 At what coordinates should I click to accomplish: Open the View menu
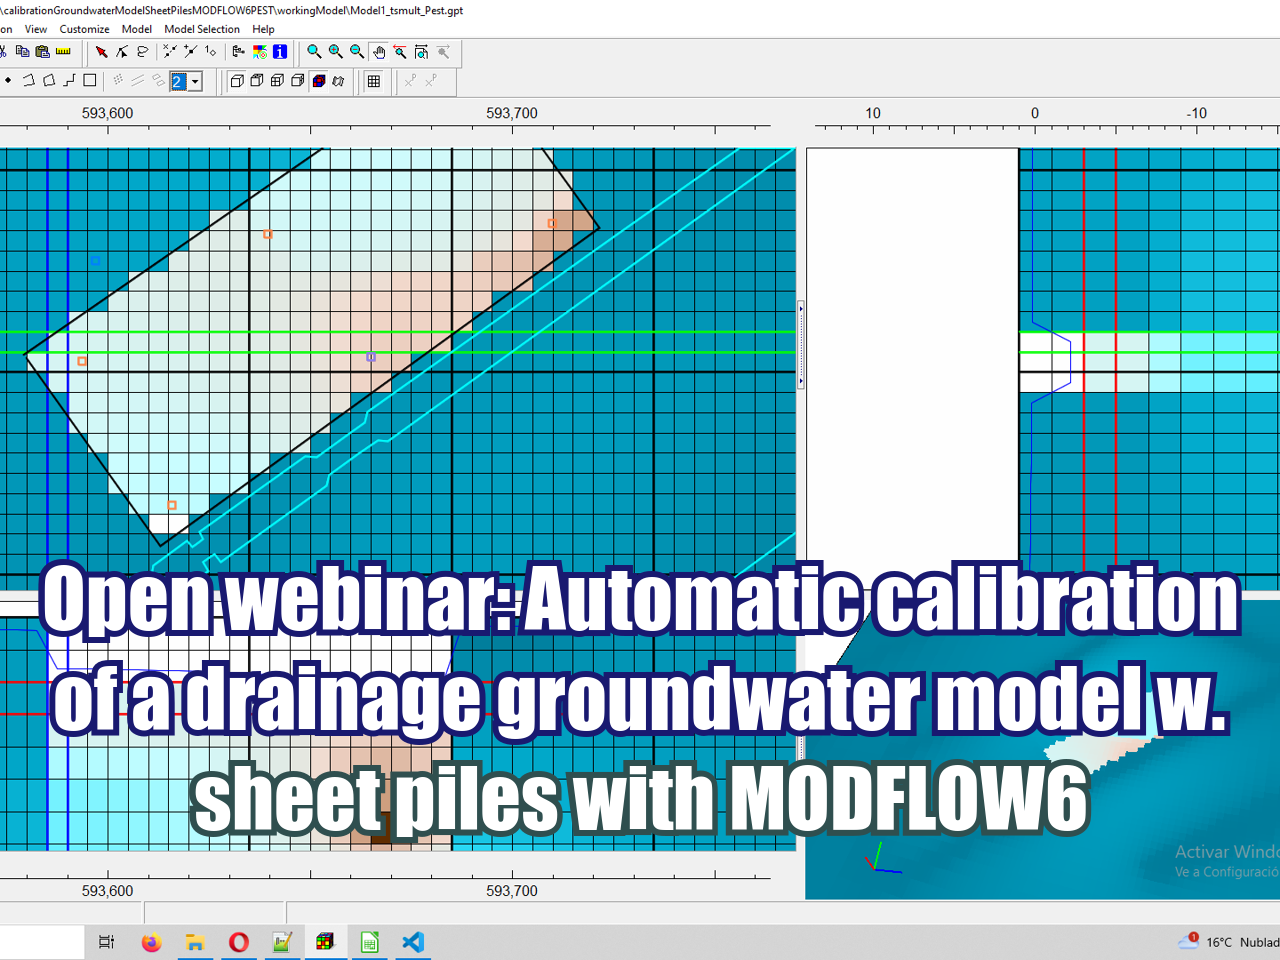(36, 29)
